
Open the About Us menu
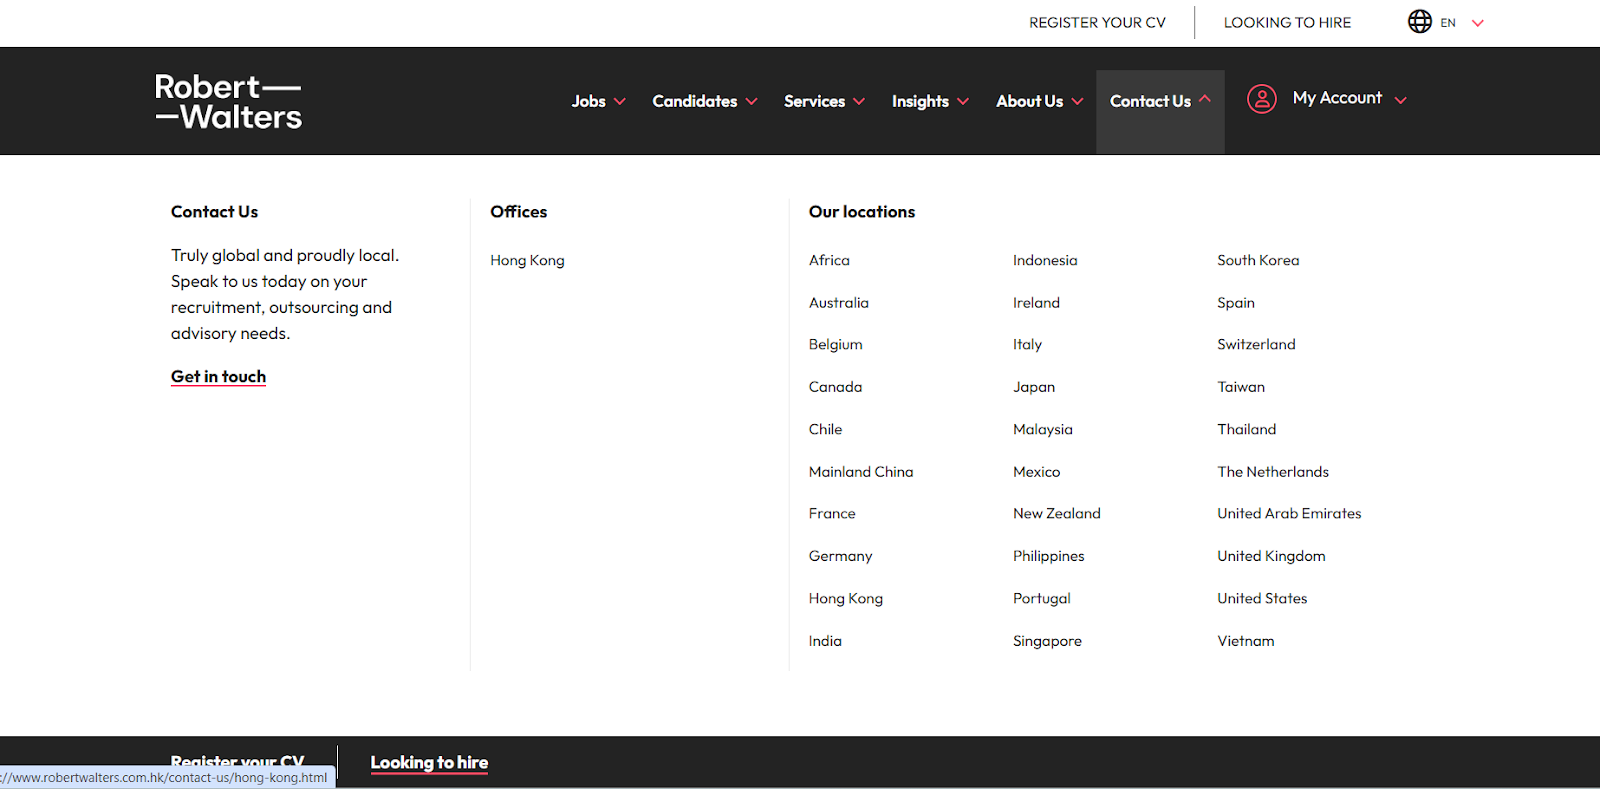(1029, 101)
